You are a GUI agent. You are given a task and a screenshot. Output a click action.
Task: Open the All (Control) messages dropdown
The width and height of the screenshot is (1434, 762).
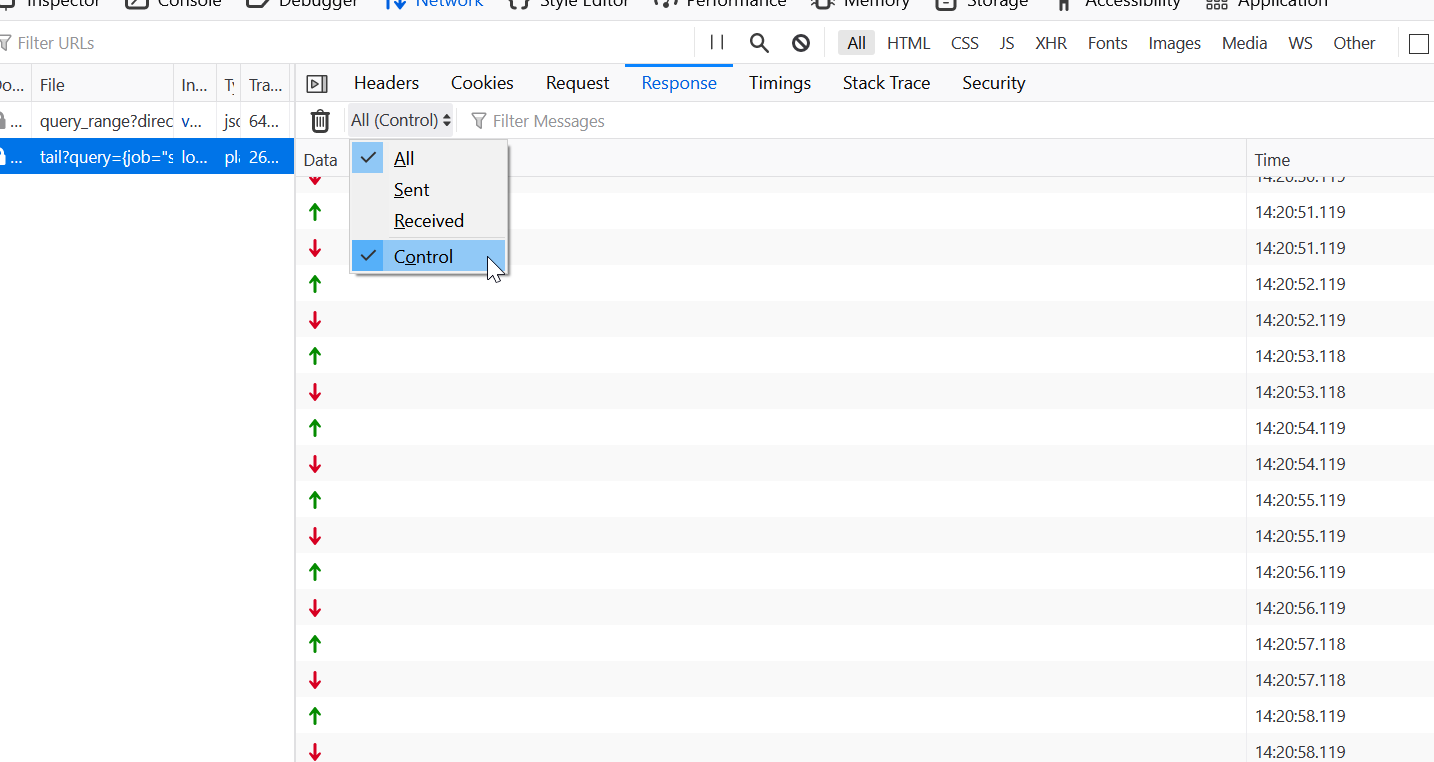pyautogui.click(x=399, y=119)
